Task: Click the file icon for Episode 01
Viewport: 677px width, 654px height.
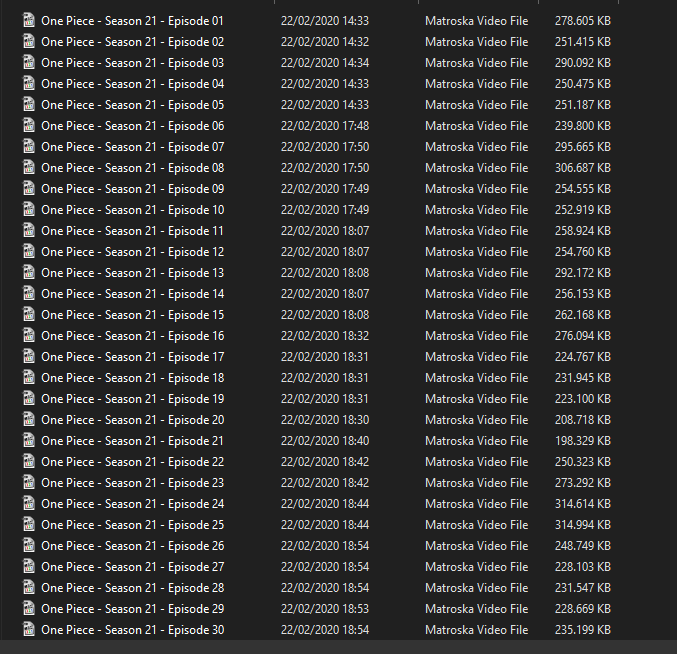Action: (29, 20)
